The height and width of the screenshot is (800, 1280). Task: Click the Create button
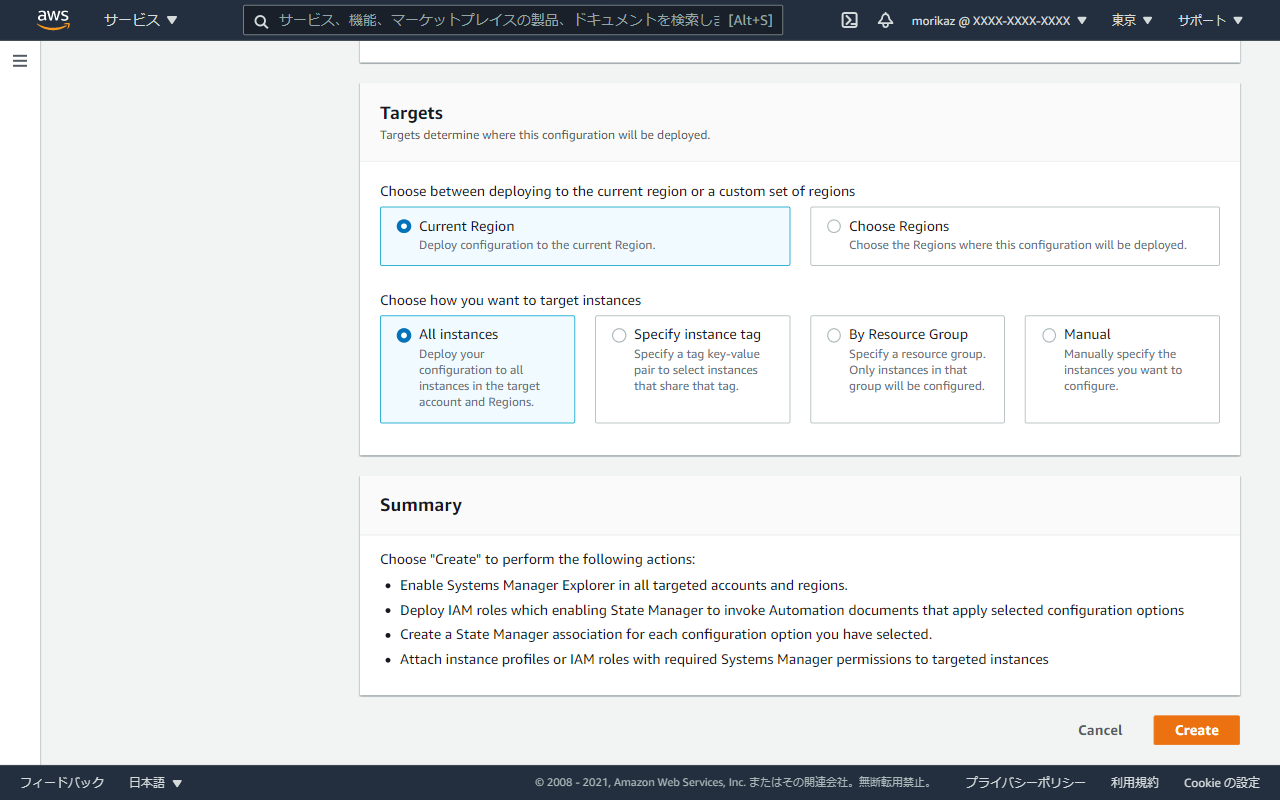pos(1196,730)
